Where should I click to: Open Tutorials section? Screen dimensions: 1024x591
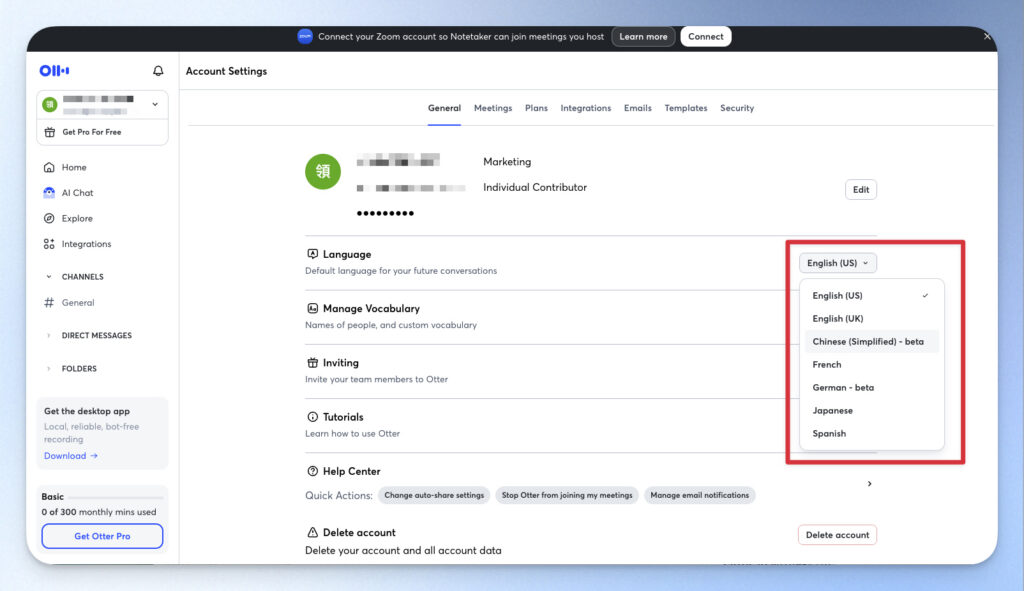(343, 417)
